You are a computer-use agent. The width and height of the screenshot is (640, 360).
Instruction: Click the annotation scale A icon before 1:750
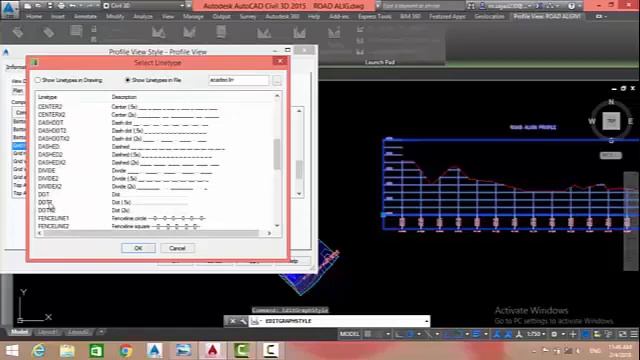pos(519,334)
